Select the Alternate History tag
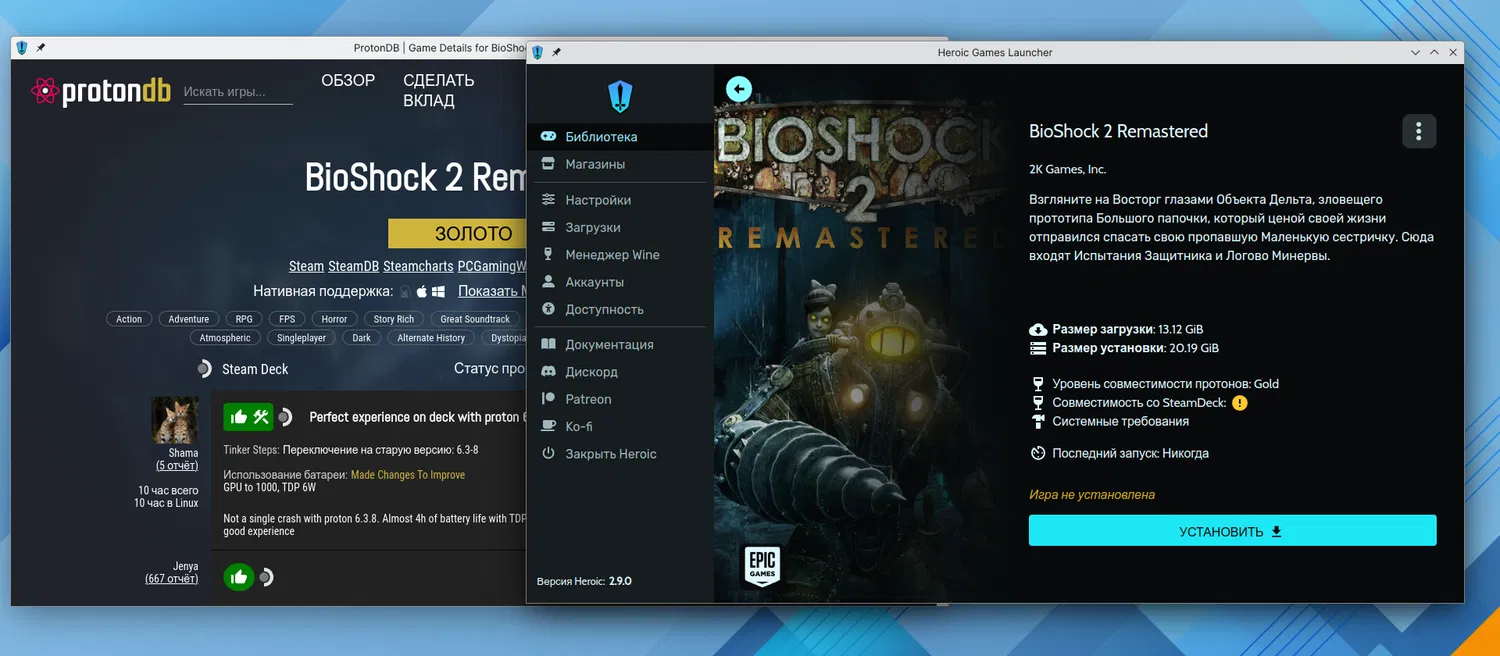The width and height of the screenshot is (1500, 656). coord(431,338)
